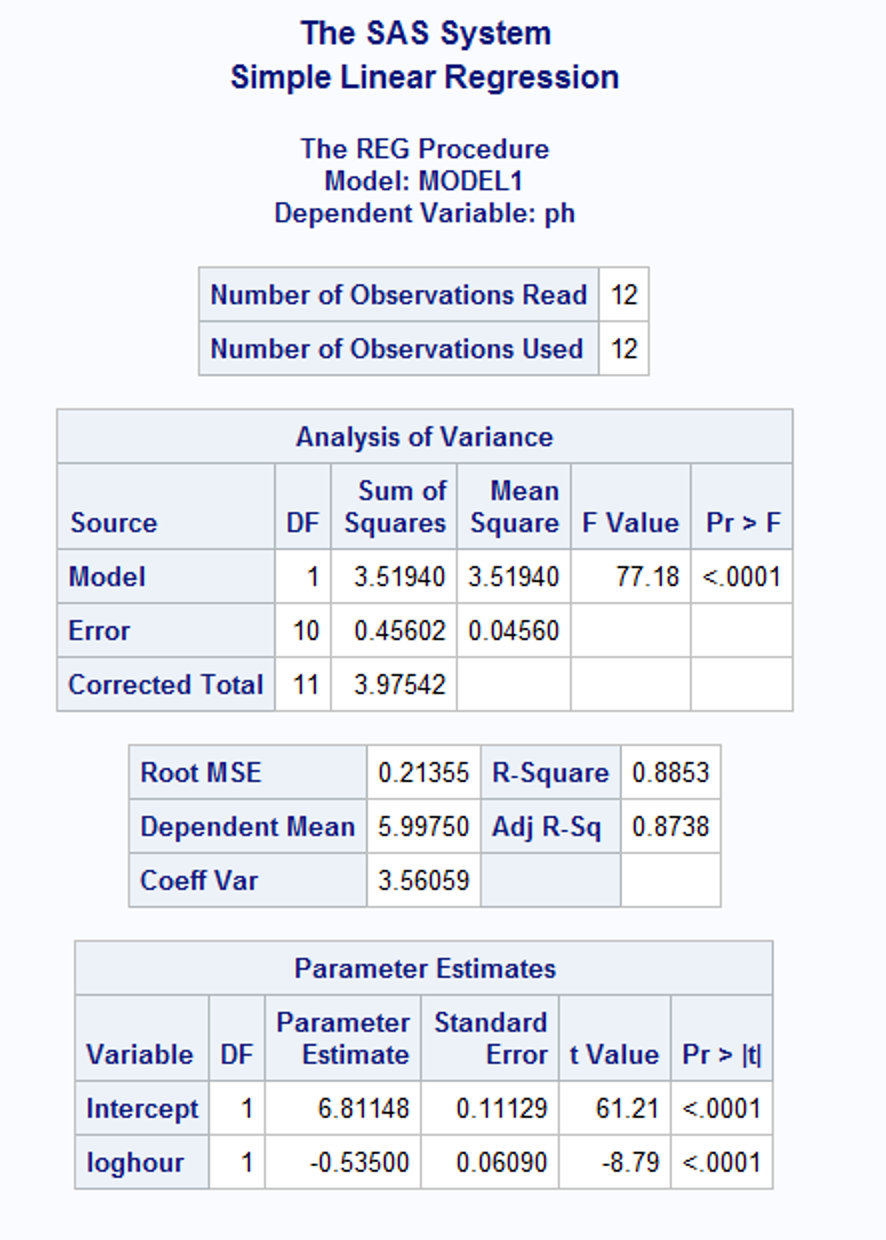
Task: Click the value 12 beside Observations Used
Action: [624, 349]
